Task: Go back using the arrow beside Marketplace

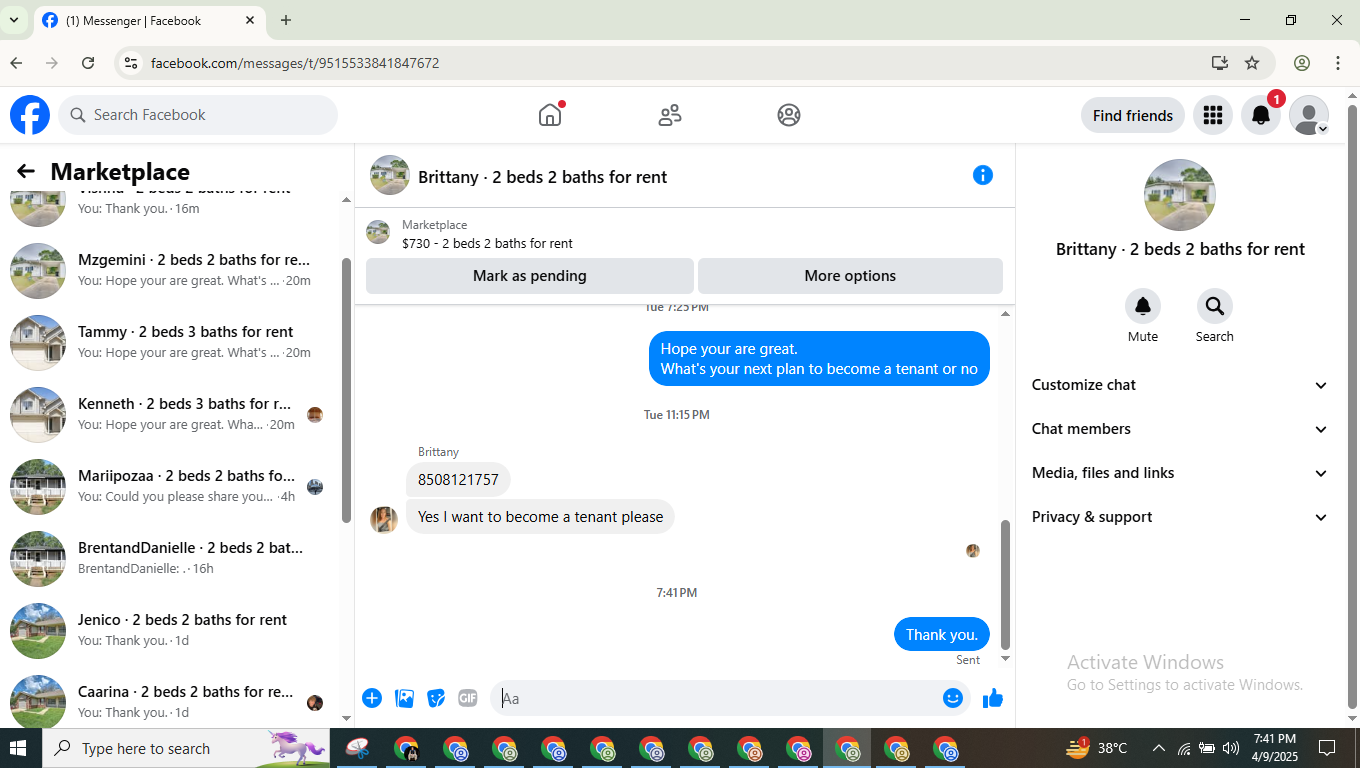Action: [26, 172]
